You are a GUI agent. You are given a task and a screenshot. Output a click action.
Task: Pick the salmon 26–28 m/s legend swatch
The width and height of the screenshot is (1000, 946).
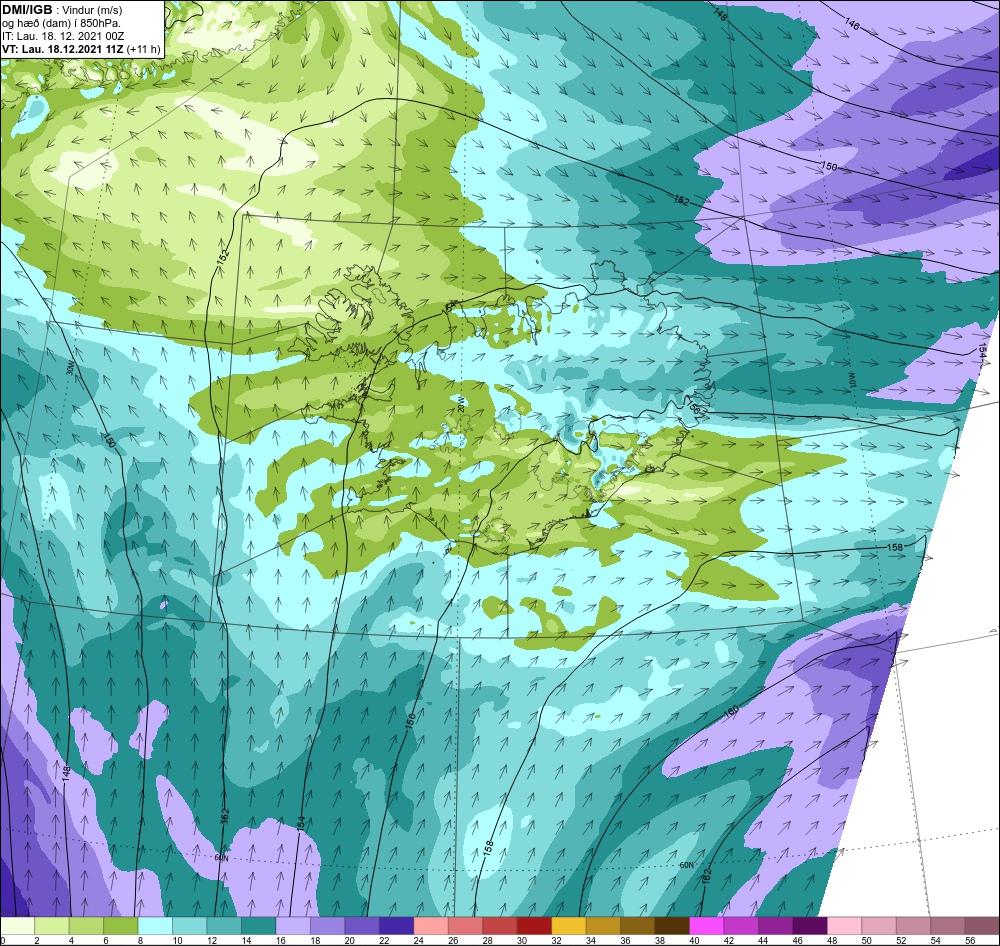pyautogui.click(x=465, y=926)
